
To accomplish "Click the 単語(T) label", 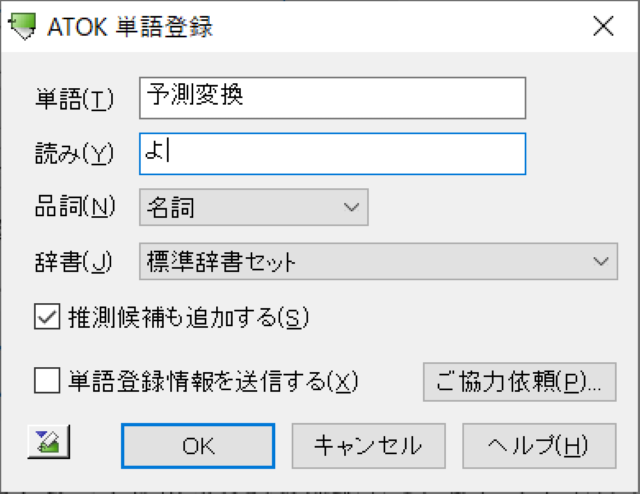I will 74,99.
